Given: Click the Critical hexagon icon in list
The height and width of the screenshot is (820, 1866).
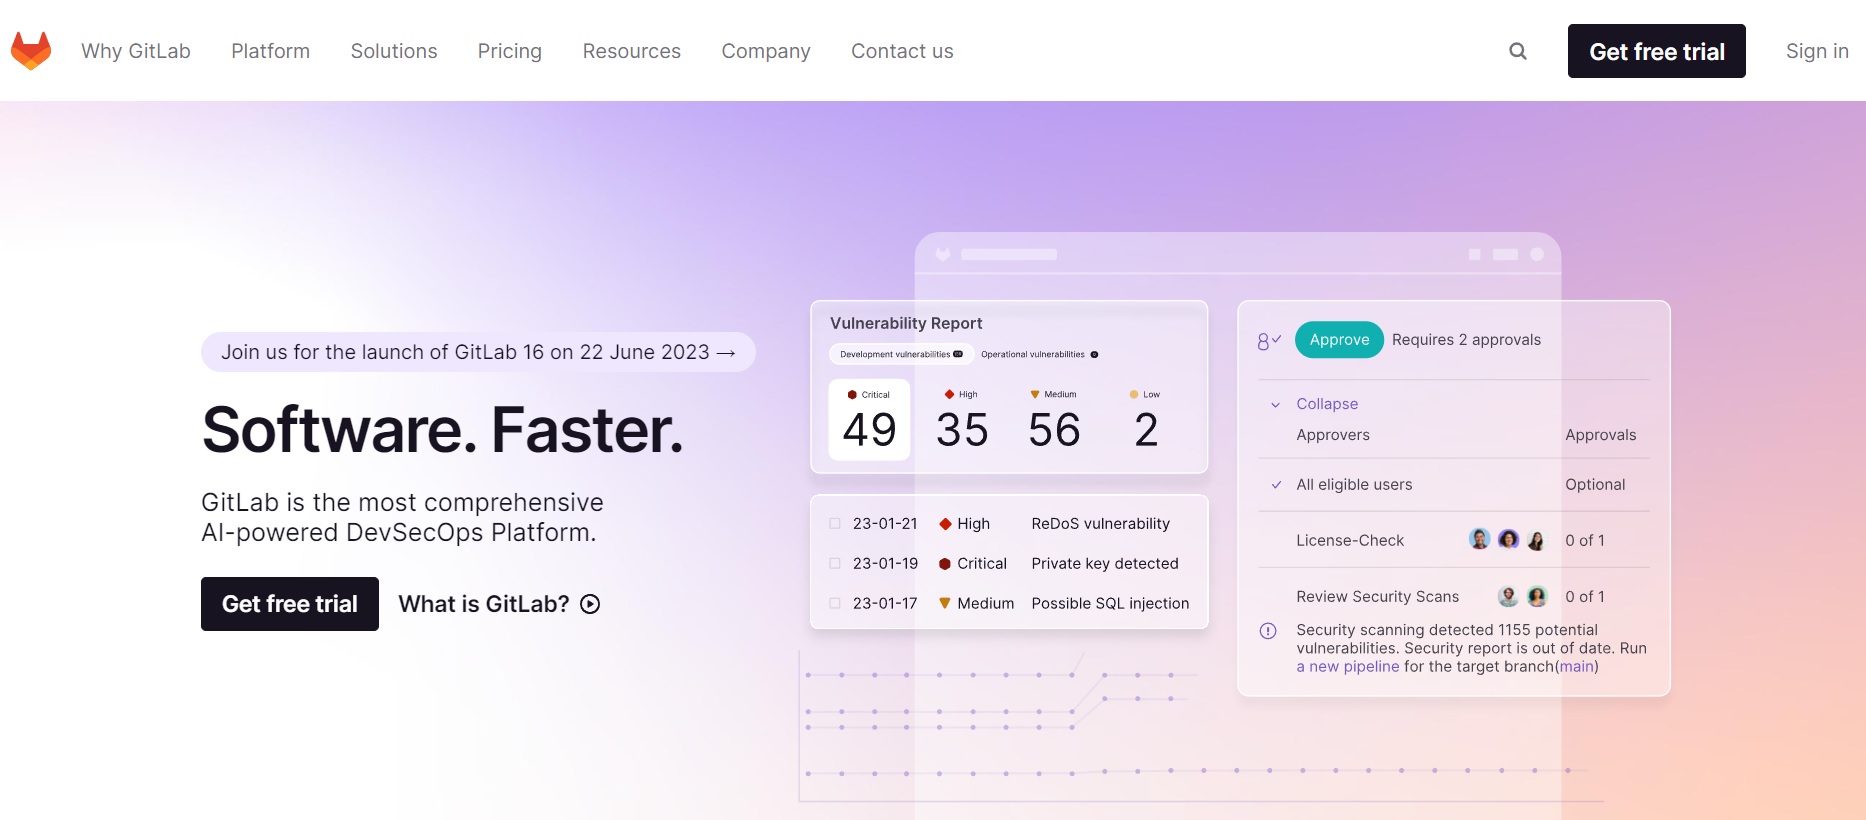Looking at the screenshot, I should coord(945,564).
